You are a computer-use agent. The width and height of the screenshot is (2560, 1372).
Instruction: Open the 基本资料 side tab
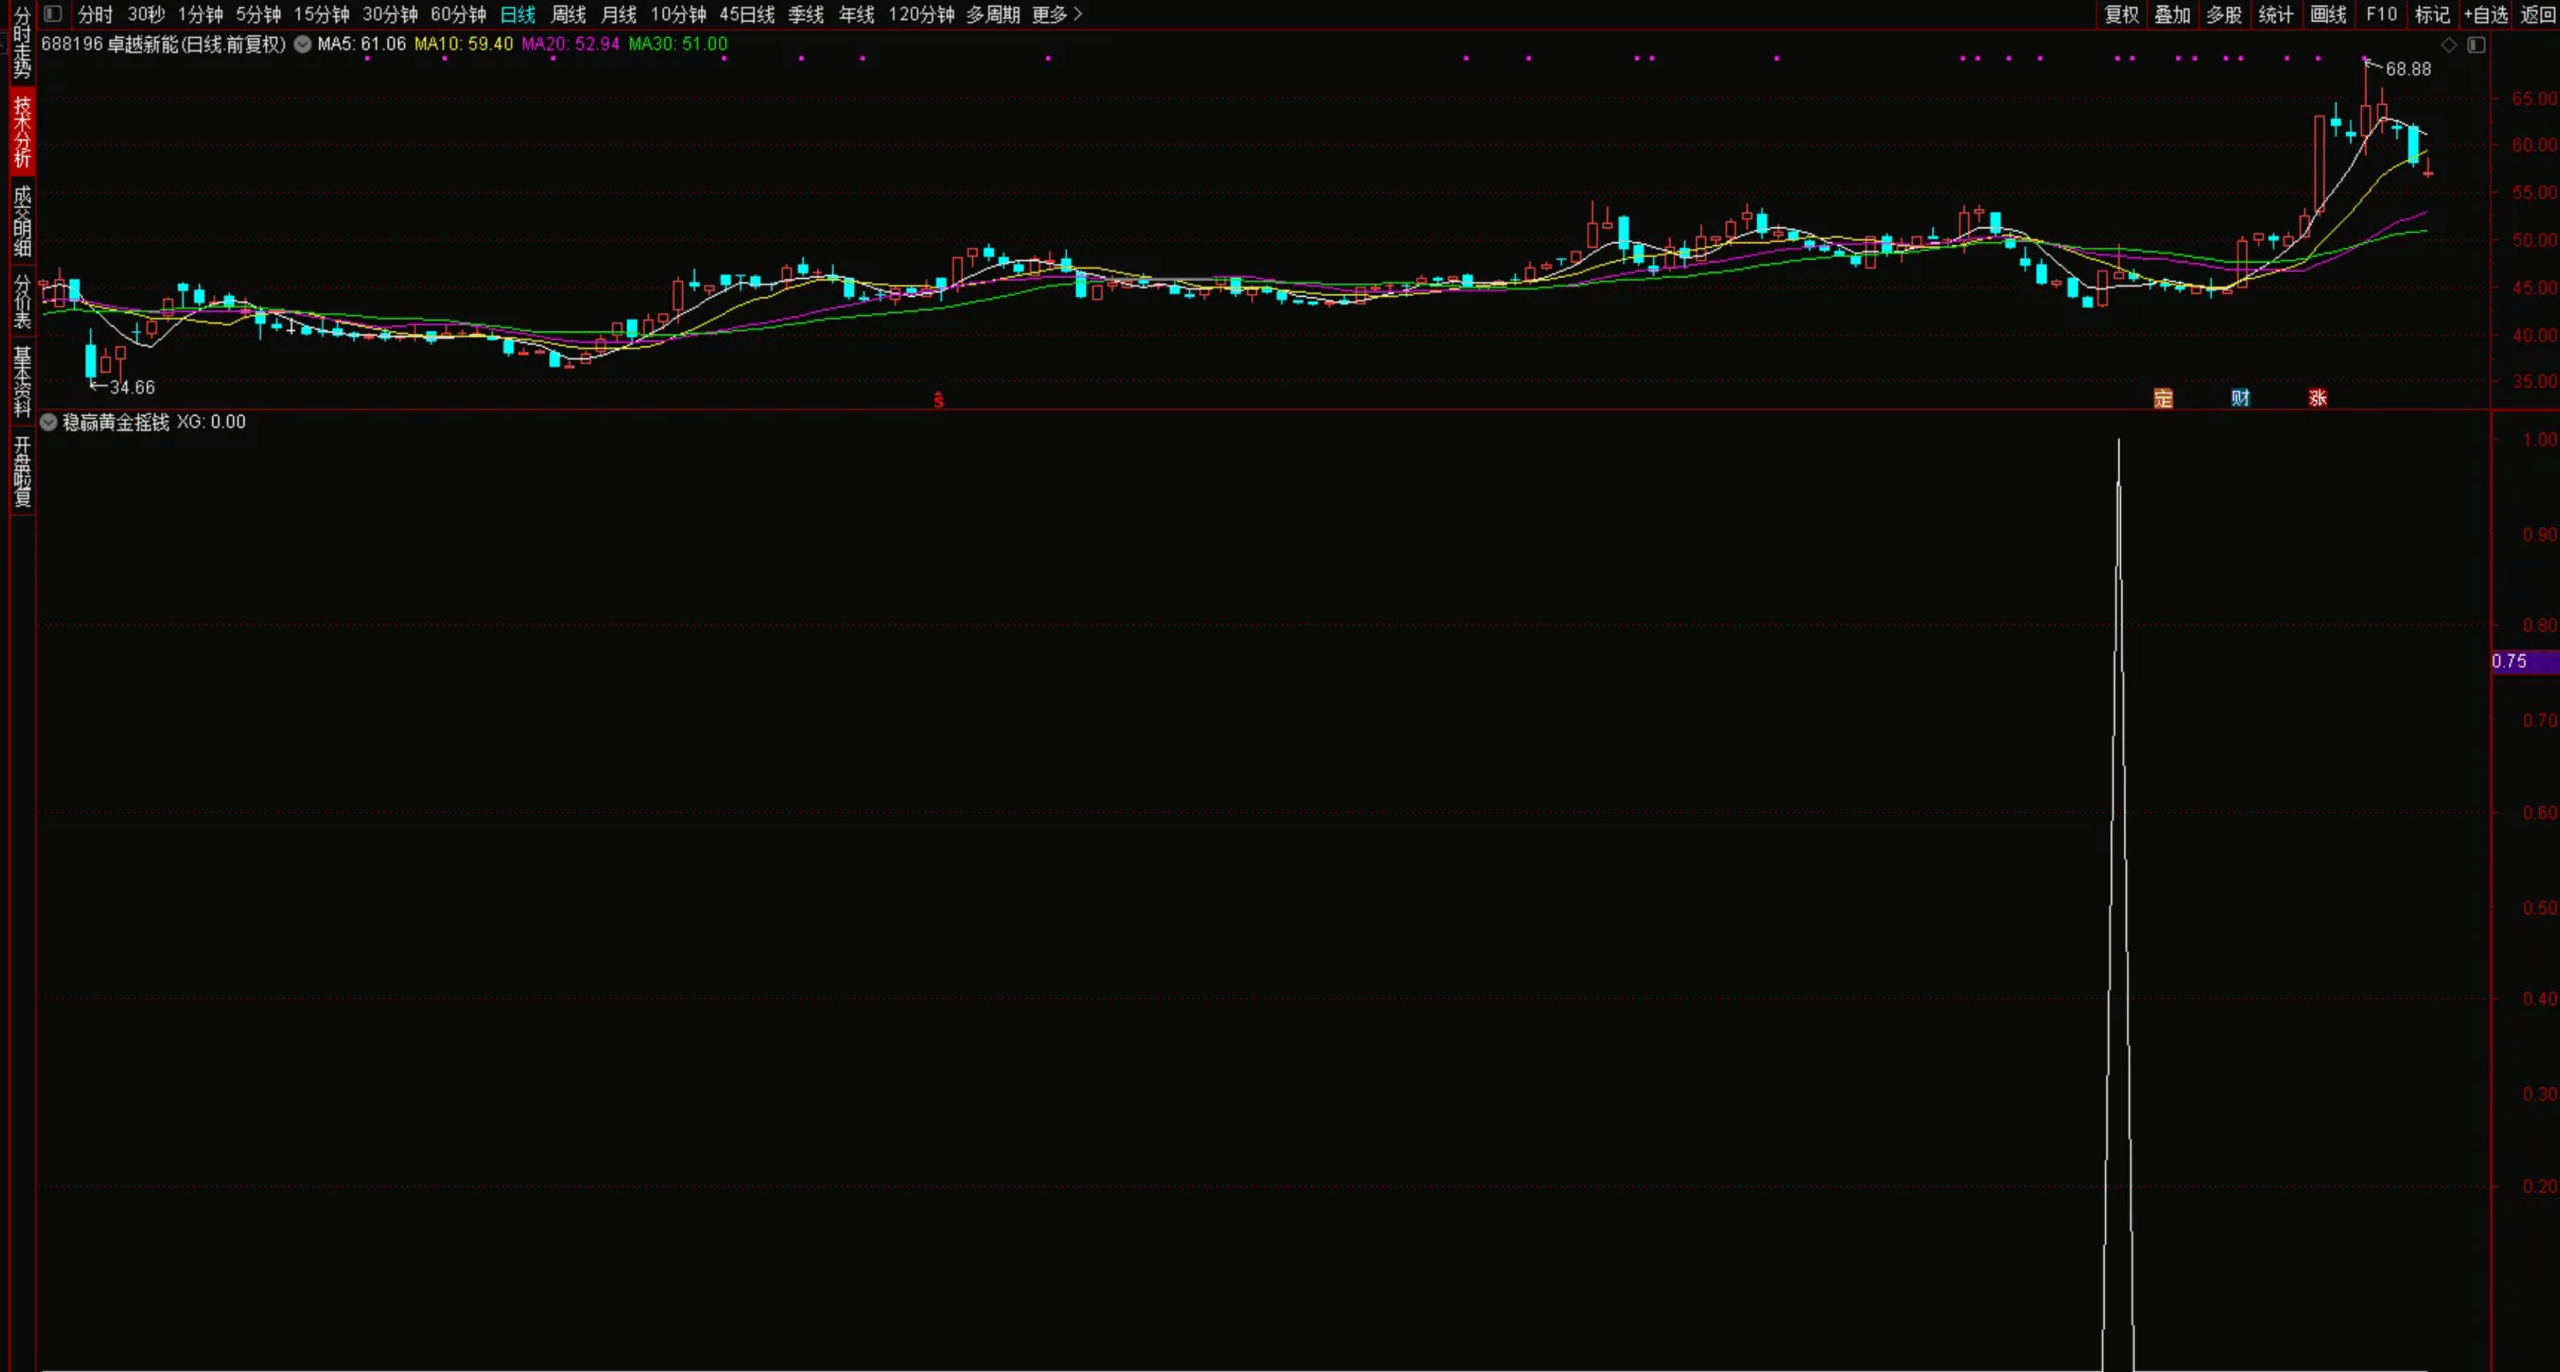coord(22,381)
